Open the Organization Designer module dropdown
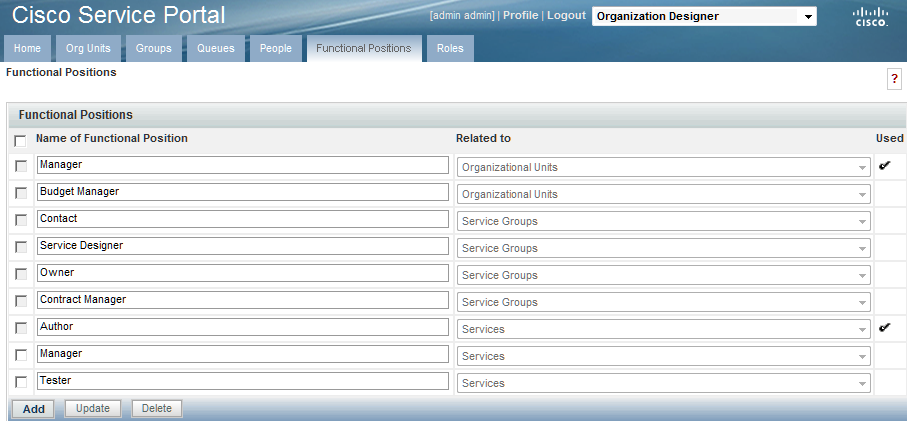The width and height of the screenshot is (907, 421). (x=704, y=16)
